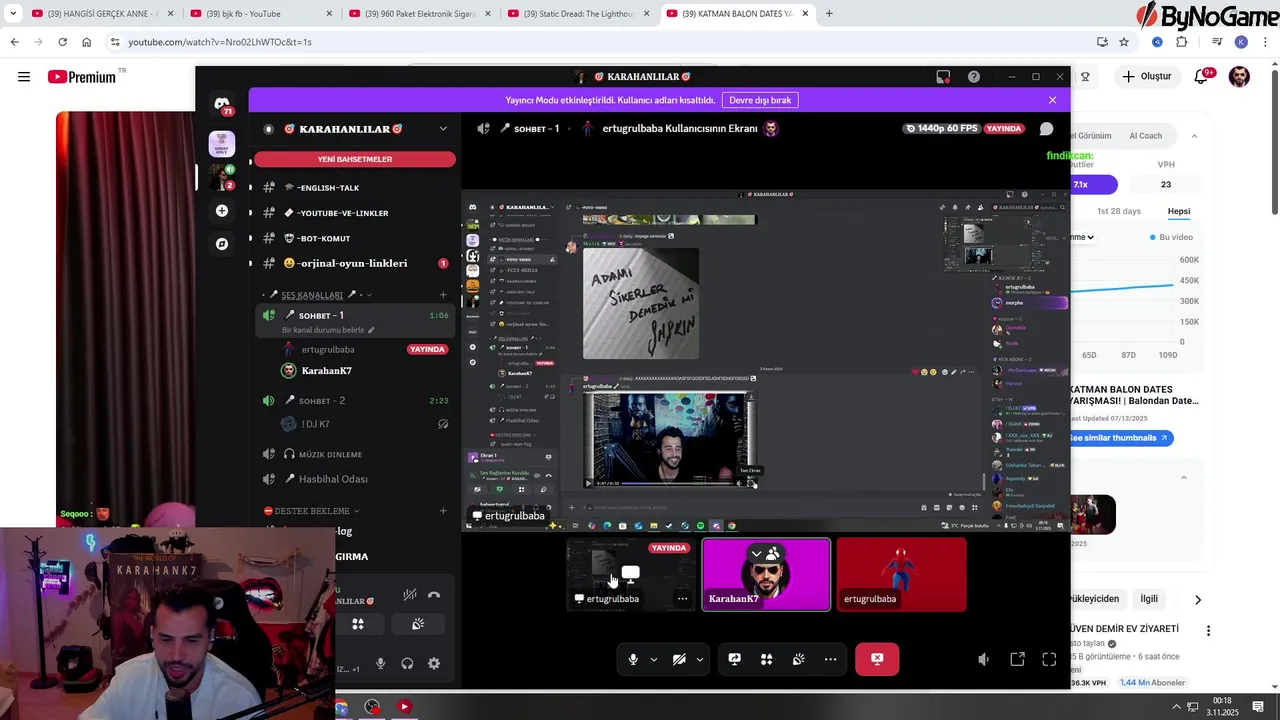Image resolution: width=1280 pixels, height=720 pixels.
Task: Share your screen in call controls
Action: point(735,659)
